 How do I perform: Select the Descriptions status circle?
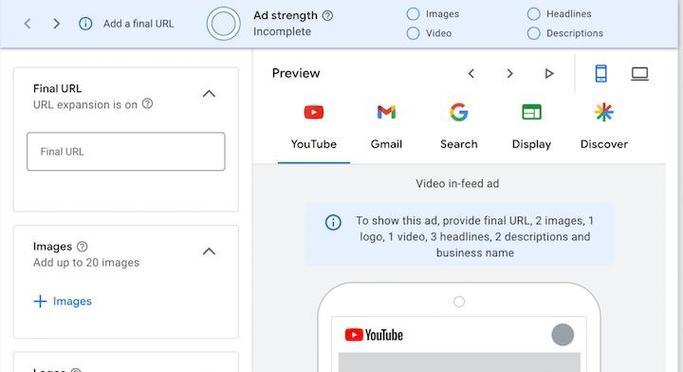534,33
